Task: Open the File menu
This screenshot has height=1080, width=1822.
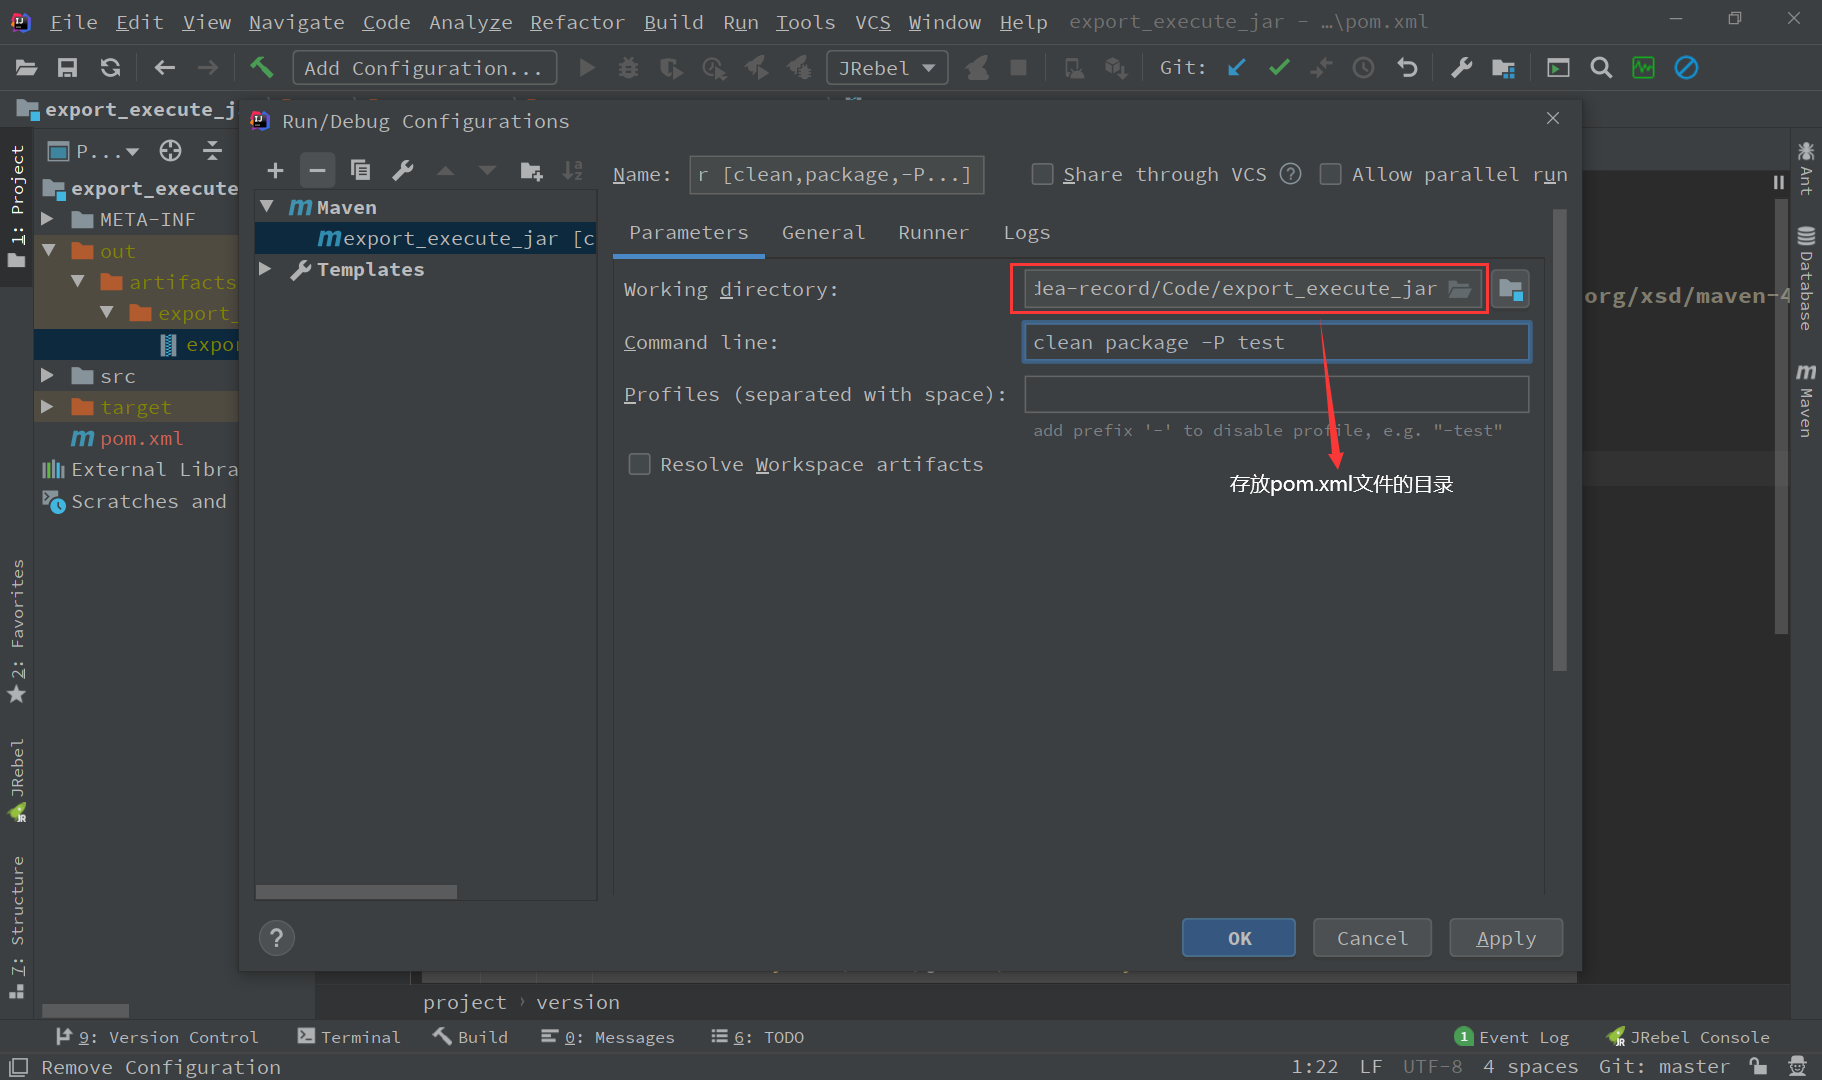Action: 73,22
